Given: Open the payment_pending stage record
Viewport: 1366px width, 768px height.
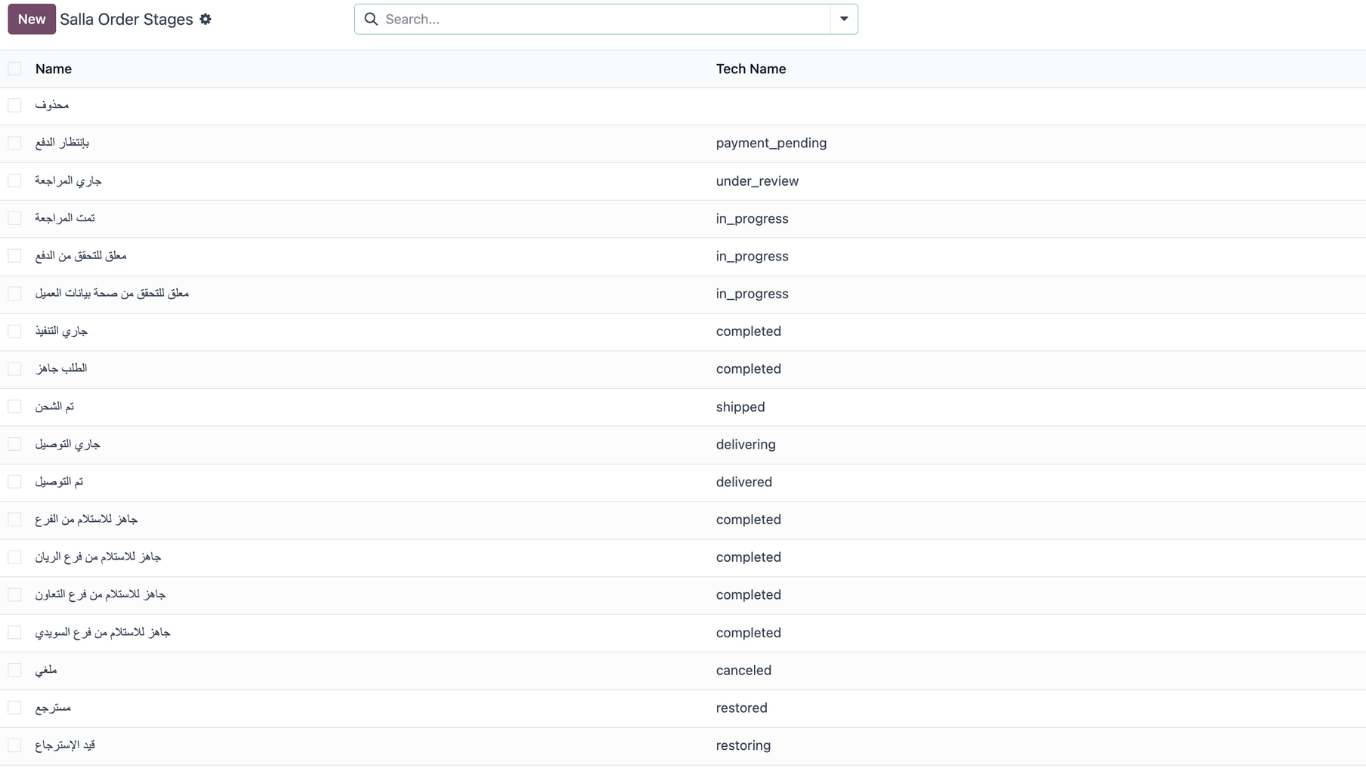Looking at the screenshot, I should point(770,143).
